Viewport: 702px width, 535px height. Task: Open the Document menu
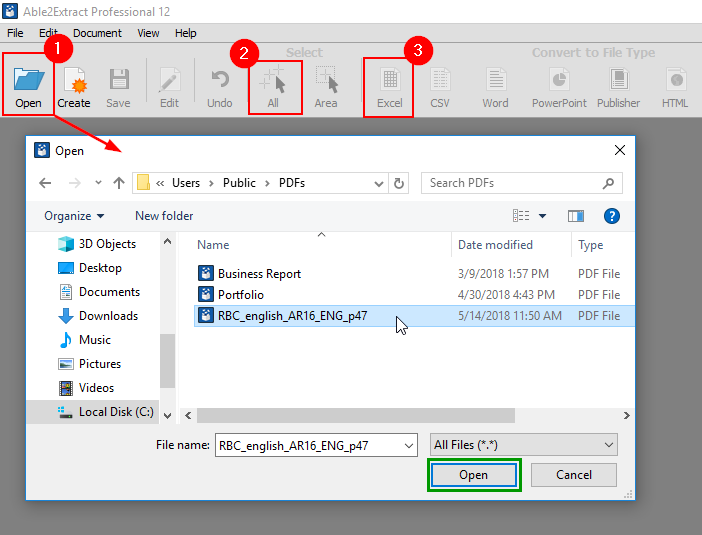(x=97, y=33)
